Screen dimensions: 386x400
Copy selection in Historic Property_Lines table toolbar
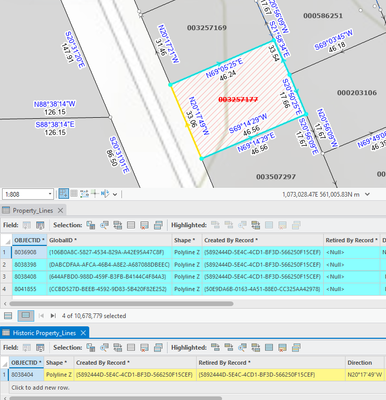coord(158,348)
